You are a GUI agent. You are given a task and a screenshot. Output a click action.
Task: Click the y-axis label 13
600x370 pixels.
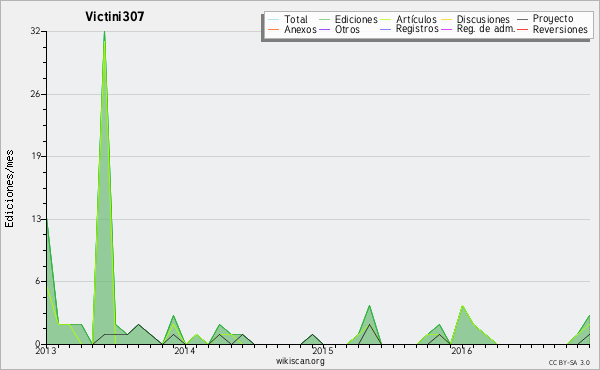pyautogui.click(x=36, y=219)
